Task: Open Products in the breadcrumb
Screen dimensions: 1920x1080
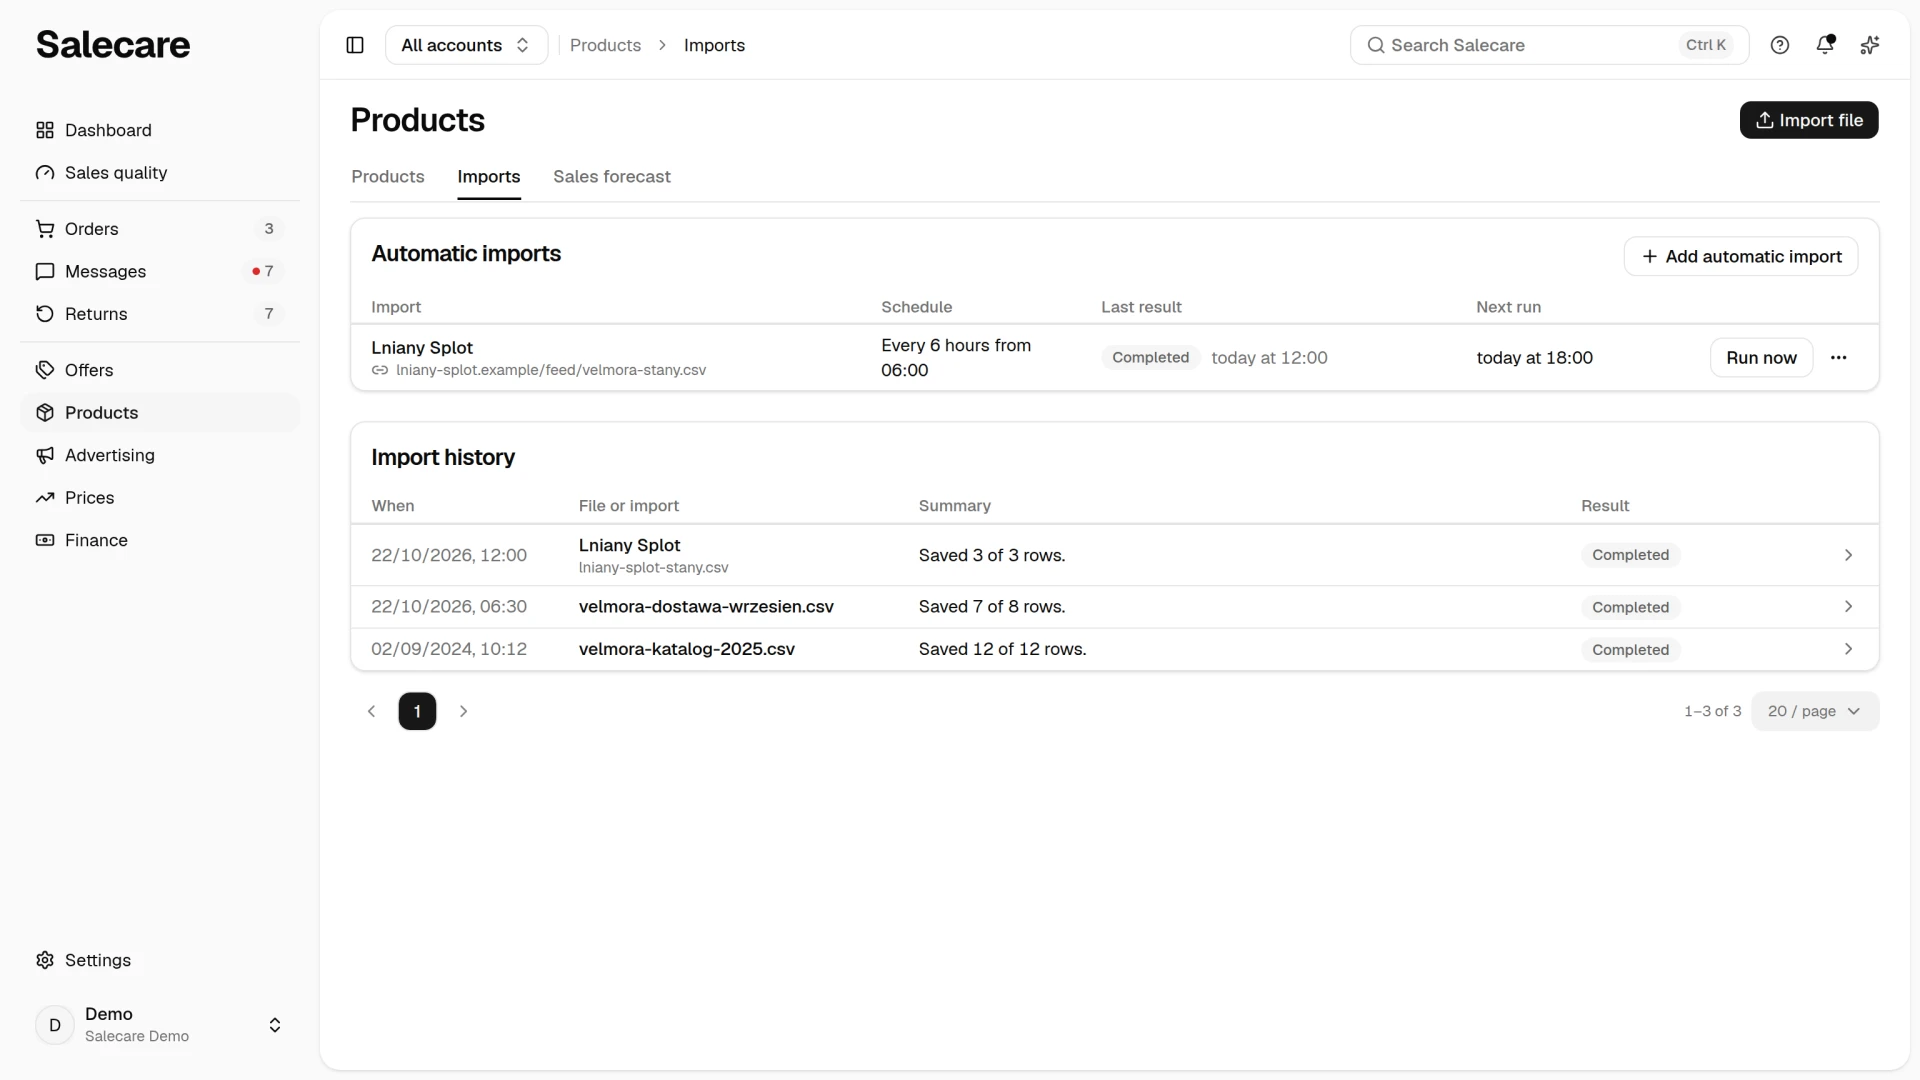Action: (605, 45)
